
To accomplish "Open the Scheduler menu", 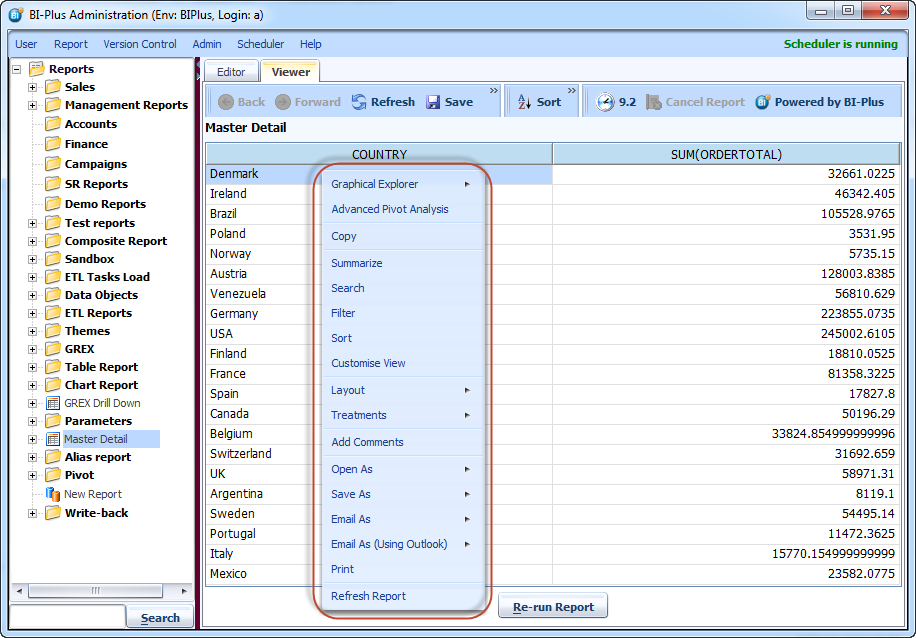I will (x=260, y=44).
